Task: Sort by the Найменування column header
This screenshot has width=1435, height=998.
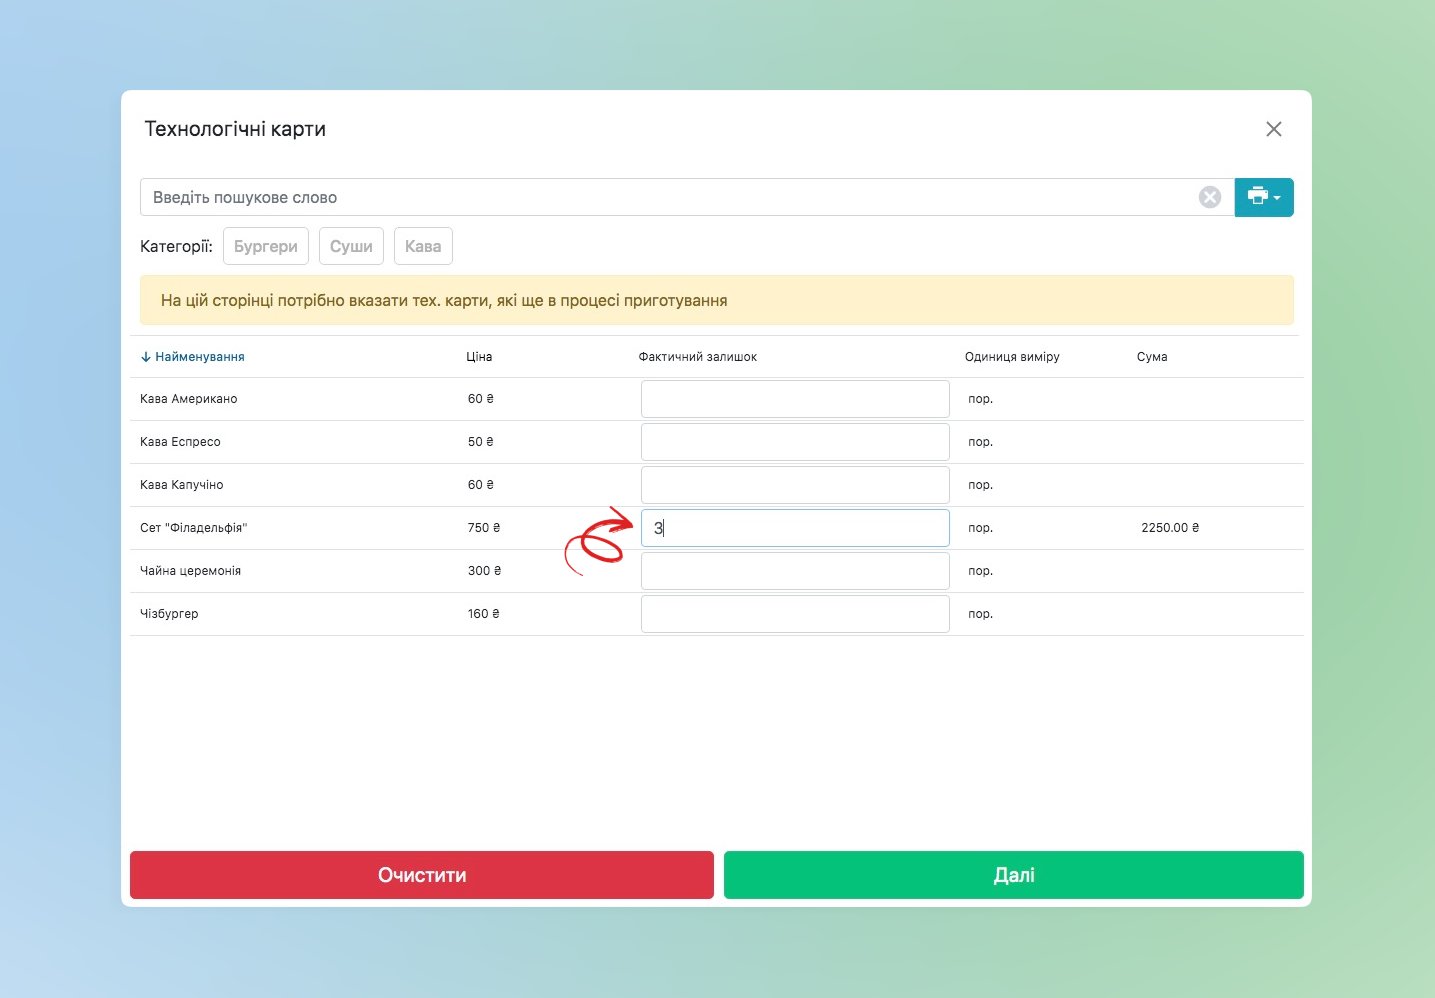Action: click(199, 357)
